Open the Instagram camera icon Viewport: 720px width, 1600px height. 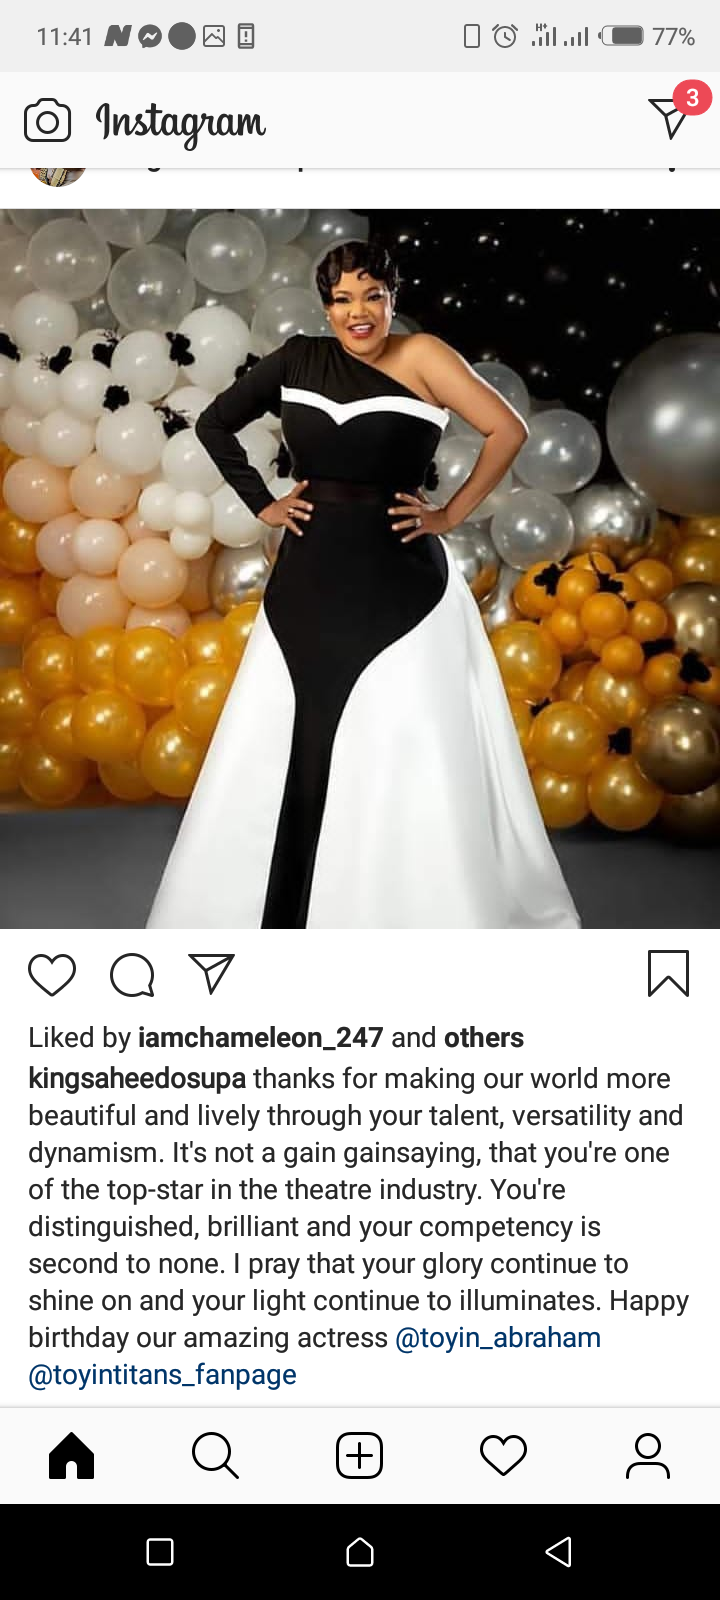click(x=47, y=121)
